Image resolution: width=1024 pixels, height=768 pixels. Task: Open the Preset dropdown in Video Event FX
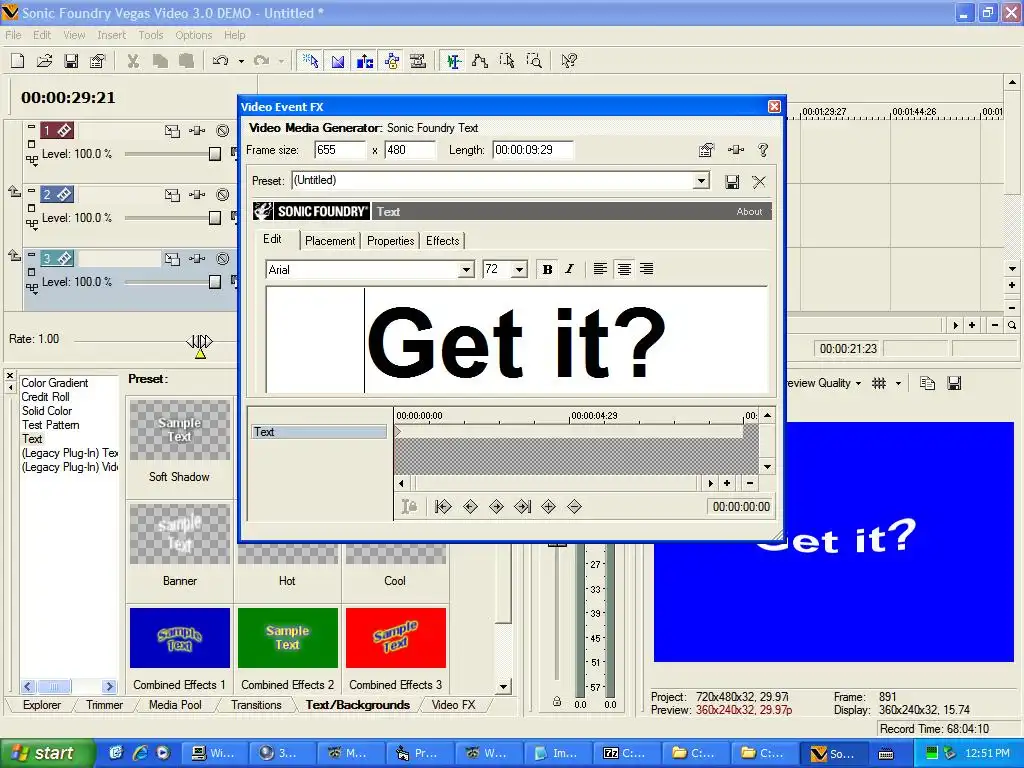[x=701, y=180]
